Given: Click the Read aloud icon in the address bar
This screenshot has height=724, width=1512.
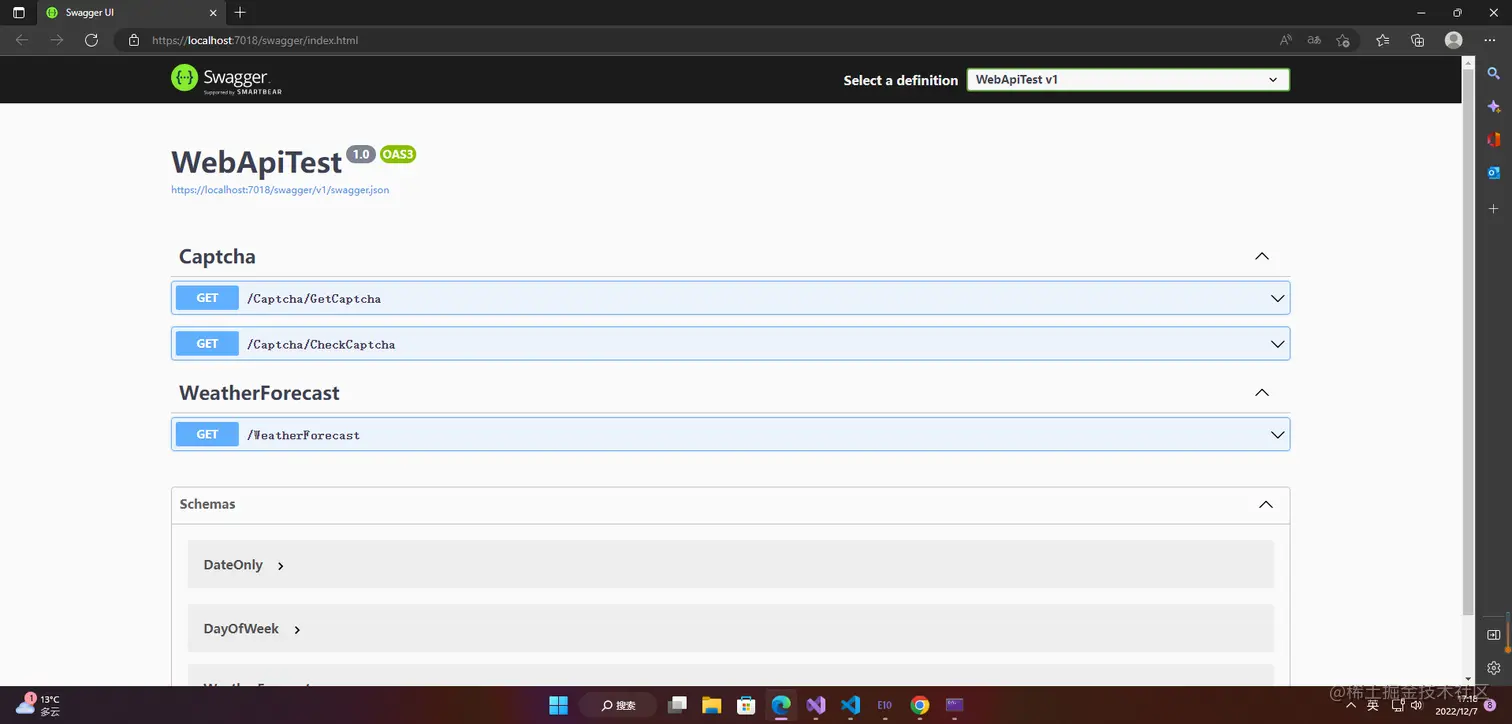Looking at the screenshot, I should pyautogui.click(x=1286, y=40).
